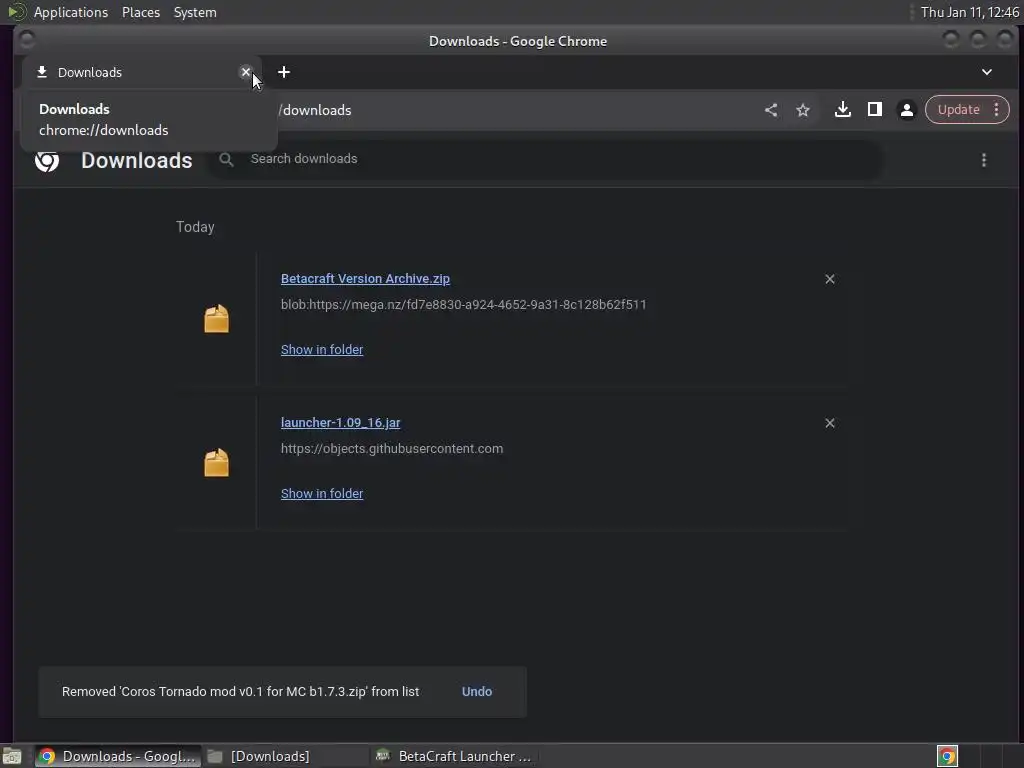The width and height of the screenshot is (1024, 768).
Task: Open launcher-1.09_16.jar link
Action: tap(340, 423)
